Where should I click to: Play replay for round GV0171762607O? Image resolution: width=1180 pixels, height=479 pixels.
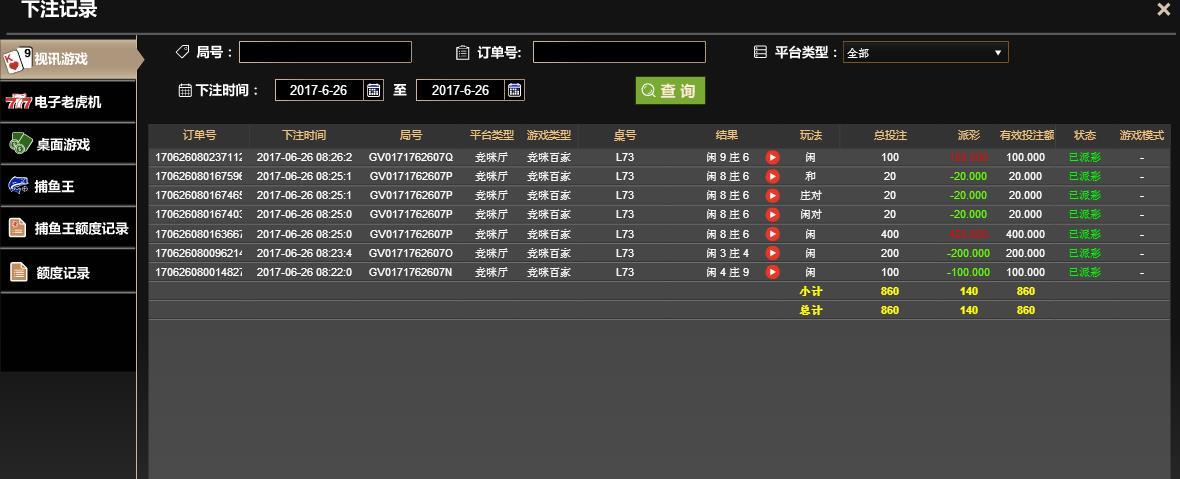click(x=772, y=253)
